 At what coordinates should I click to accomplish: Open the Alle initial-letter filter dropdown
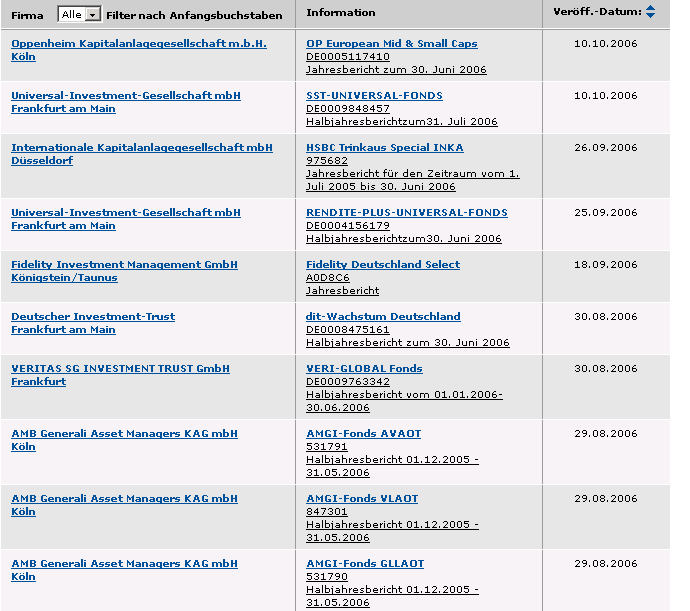[80, 15]
